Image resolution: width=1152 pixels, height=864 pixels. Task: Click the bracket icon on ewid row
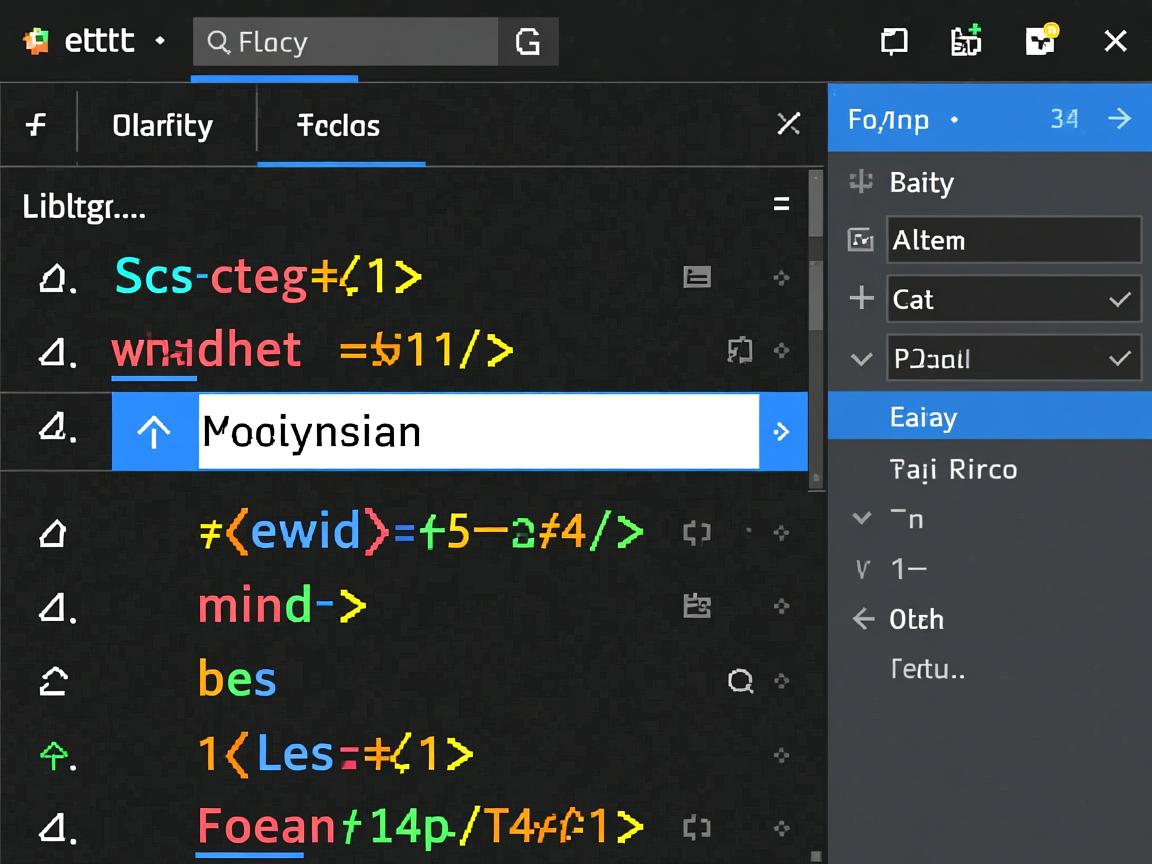pyautogui.click(x=696, y=533)
